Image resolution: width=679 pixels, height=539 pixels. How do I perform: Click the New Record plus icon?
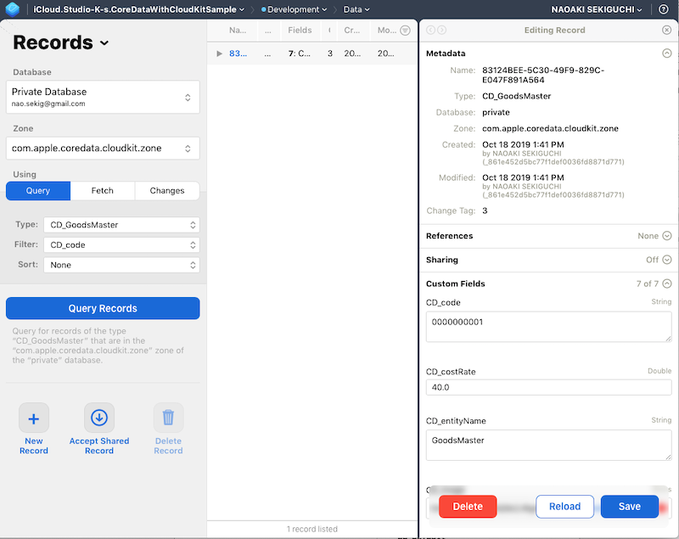click(34, 418)
